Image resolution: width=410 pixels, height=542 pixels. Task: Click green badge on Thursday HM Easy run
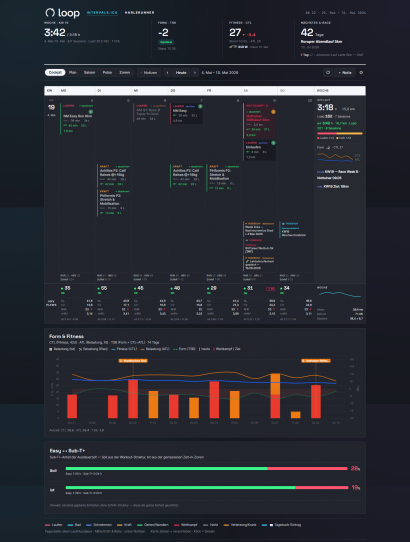coord(200,106)
